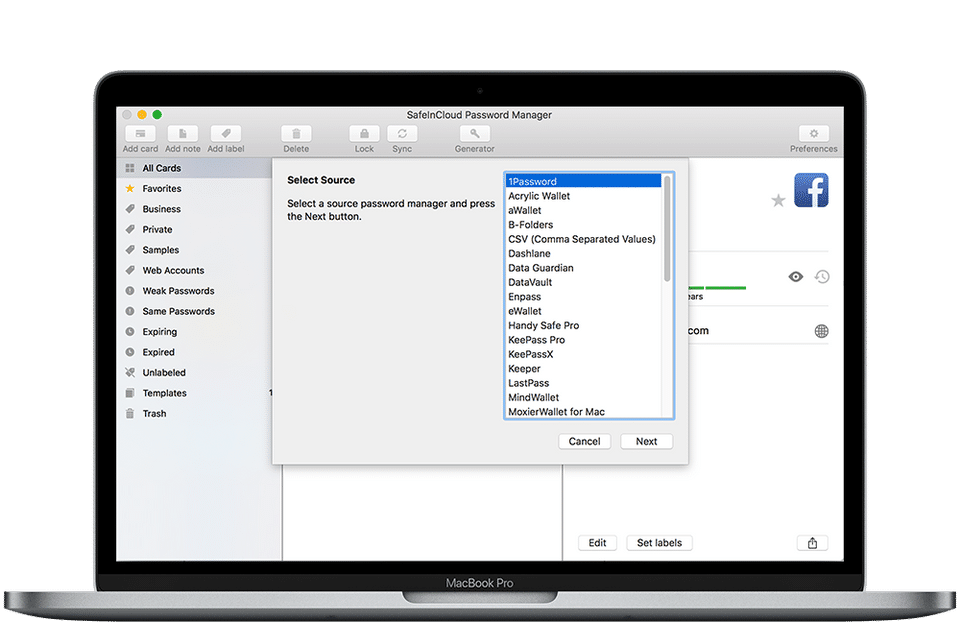Choose eWallet in source list
This screenshot has width=960, height=622.
click(x=583, y=311)
